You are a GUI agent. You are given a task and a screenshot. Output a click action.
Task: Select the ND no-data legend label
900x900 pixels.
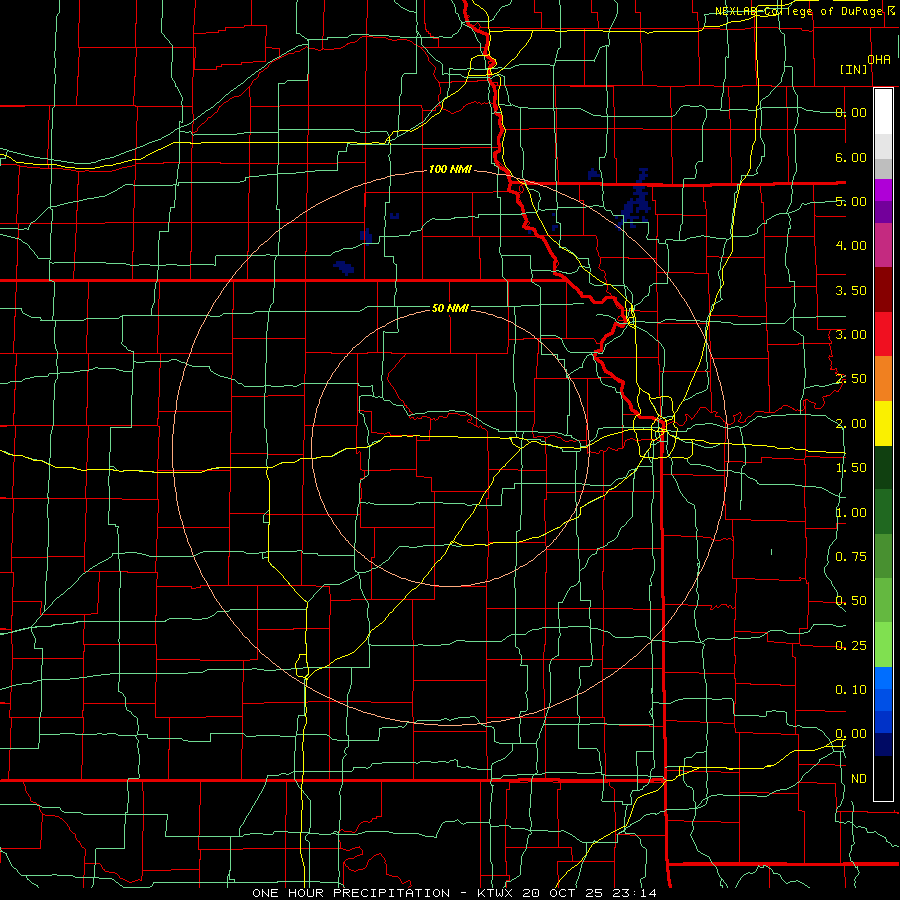(x=859, y=779)
